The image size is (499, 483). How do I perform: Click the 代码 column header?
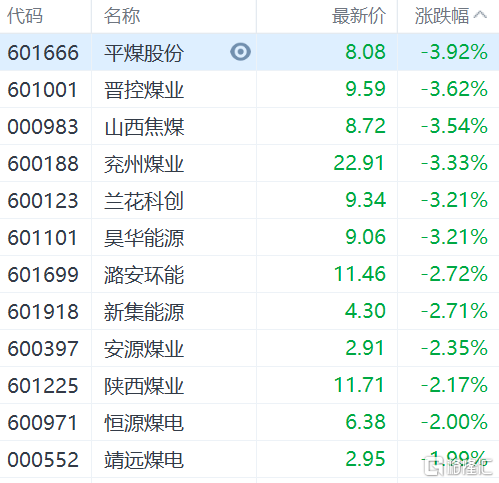(25, 16)
